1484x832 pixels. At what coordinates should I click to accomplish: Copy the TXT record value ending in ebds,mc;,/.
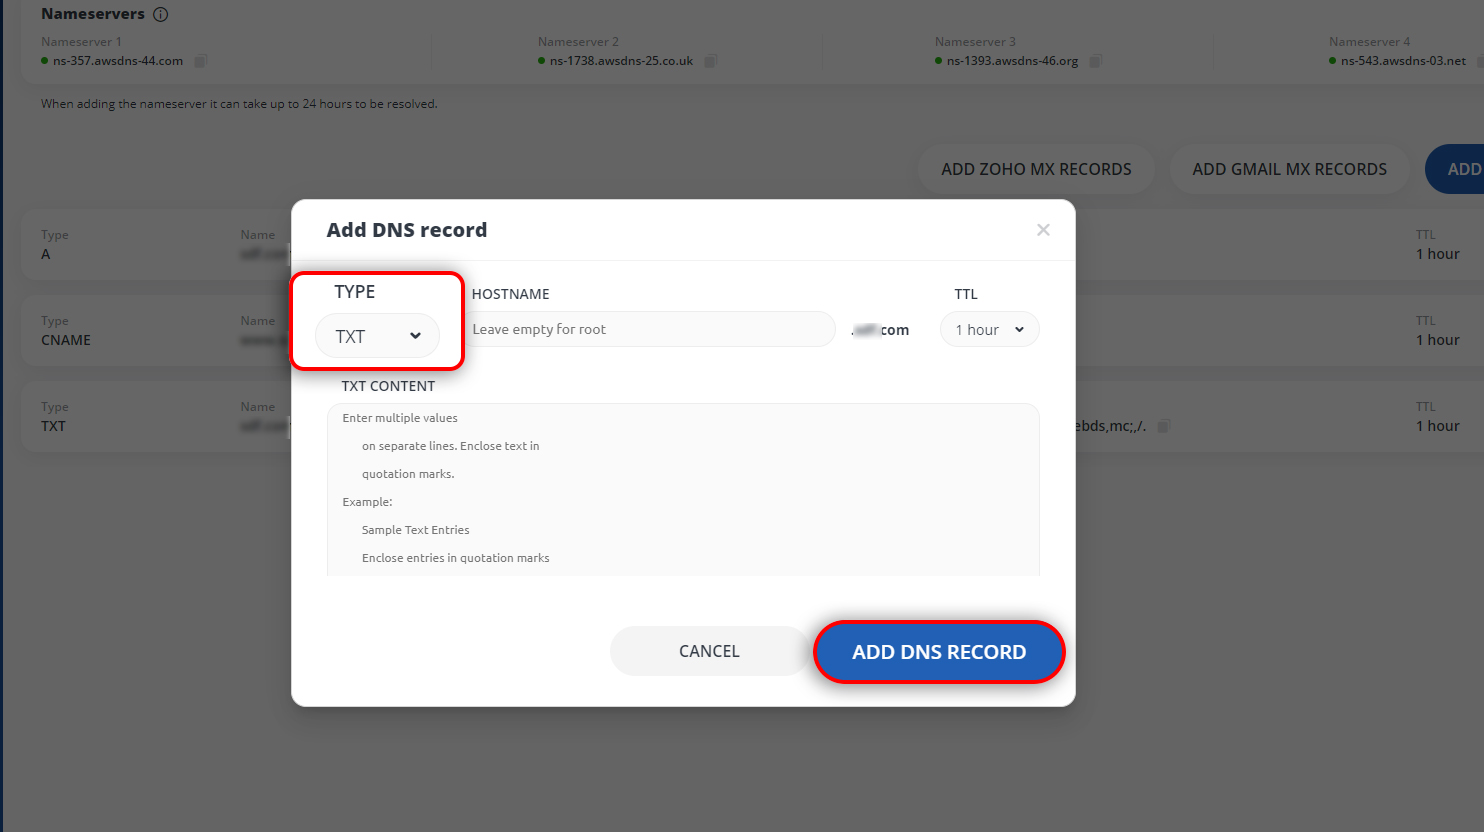tap(1162, 426)
